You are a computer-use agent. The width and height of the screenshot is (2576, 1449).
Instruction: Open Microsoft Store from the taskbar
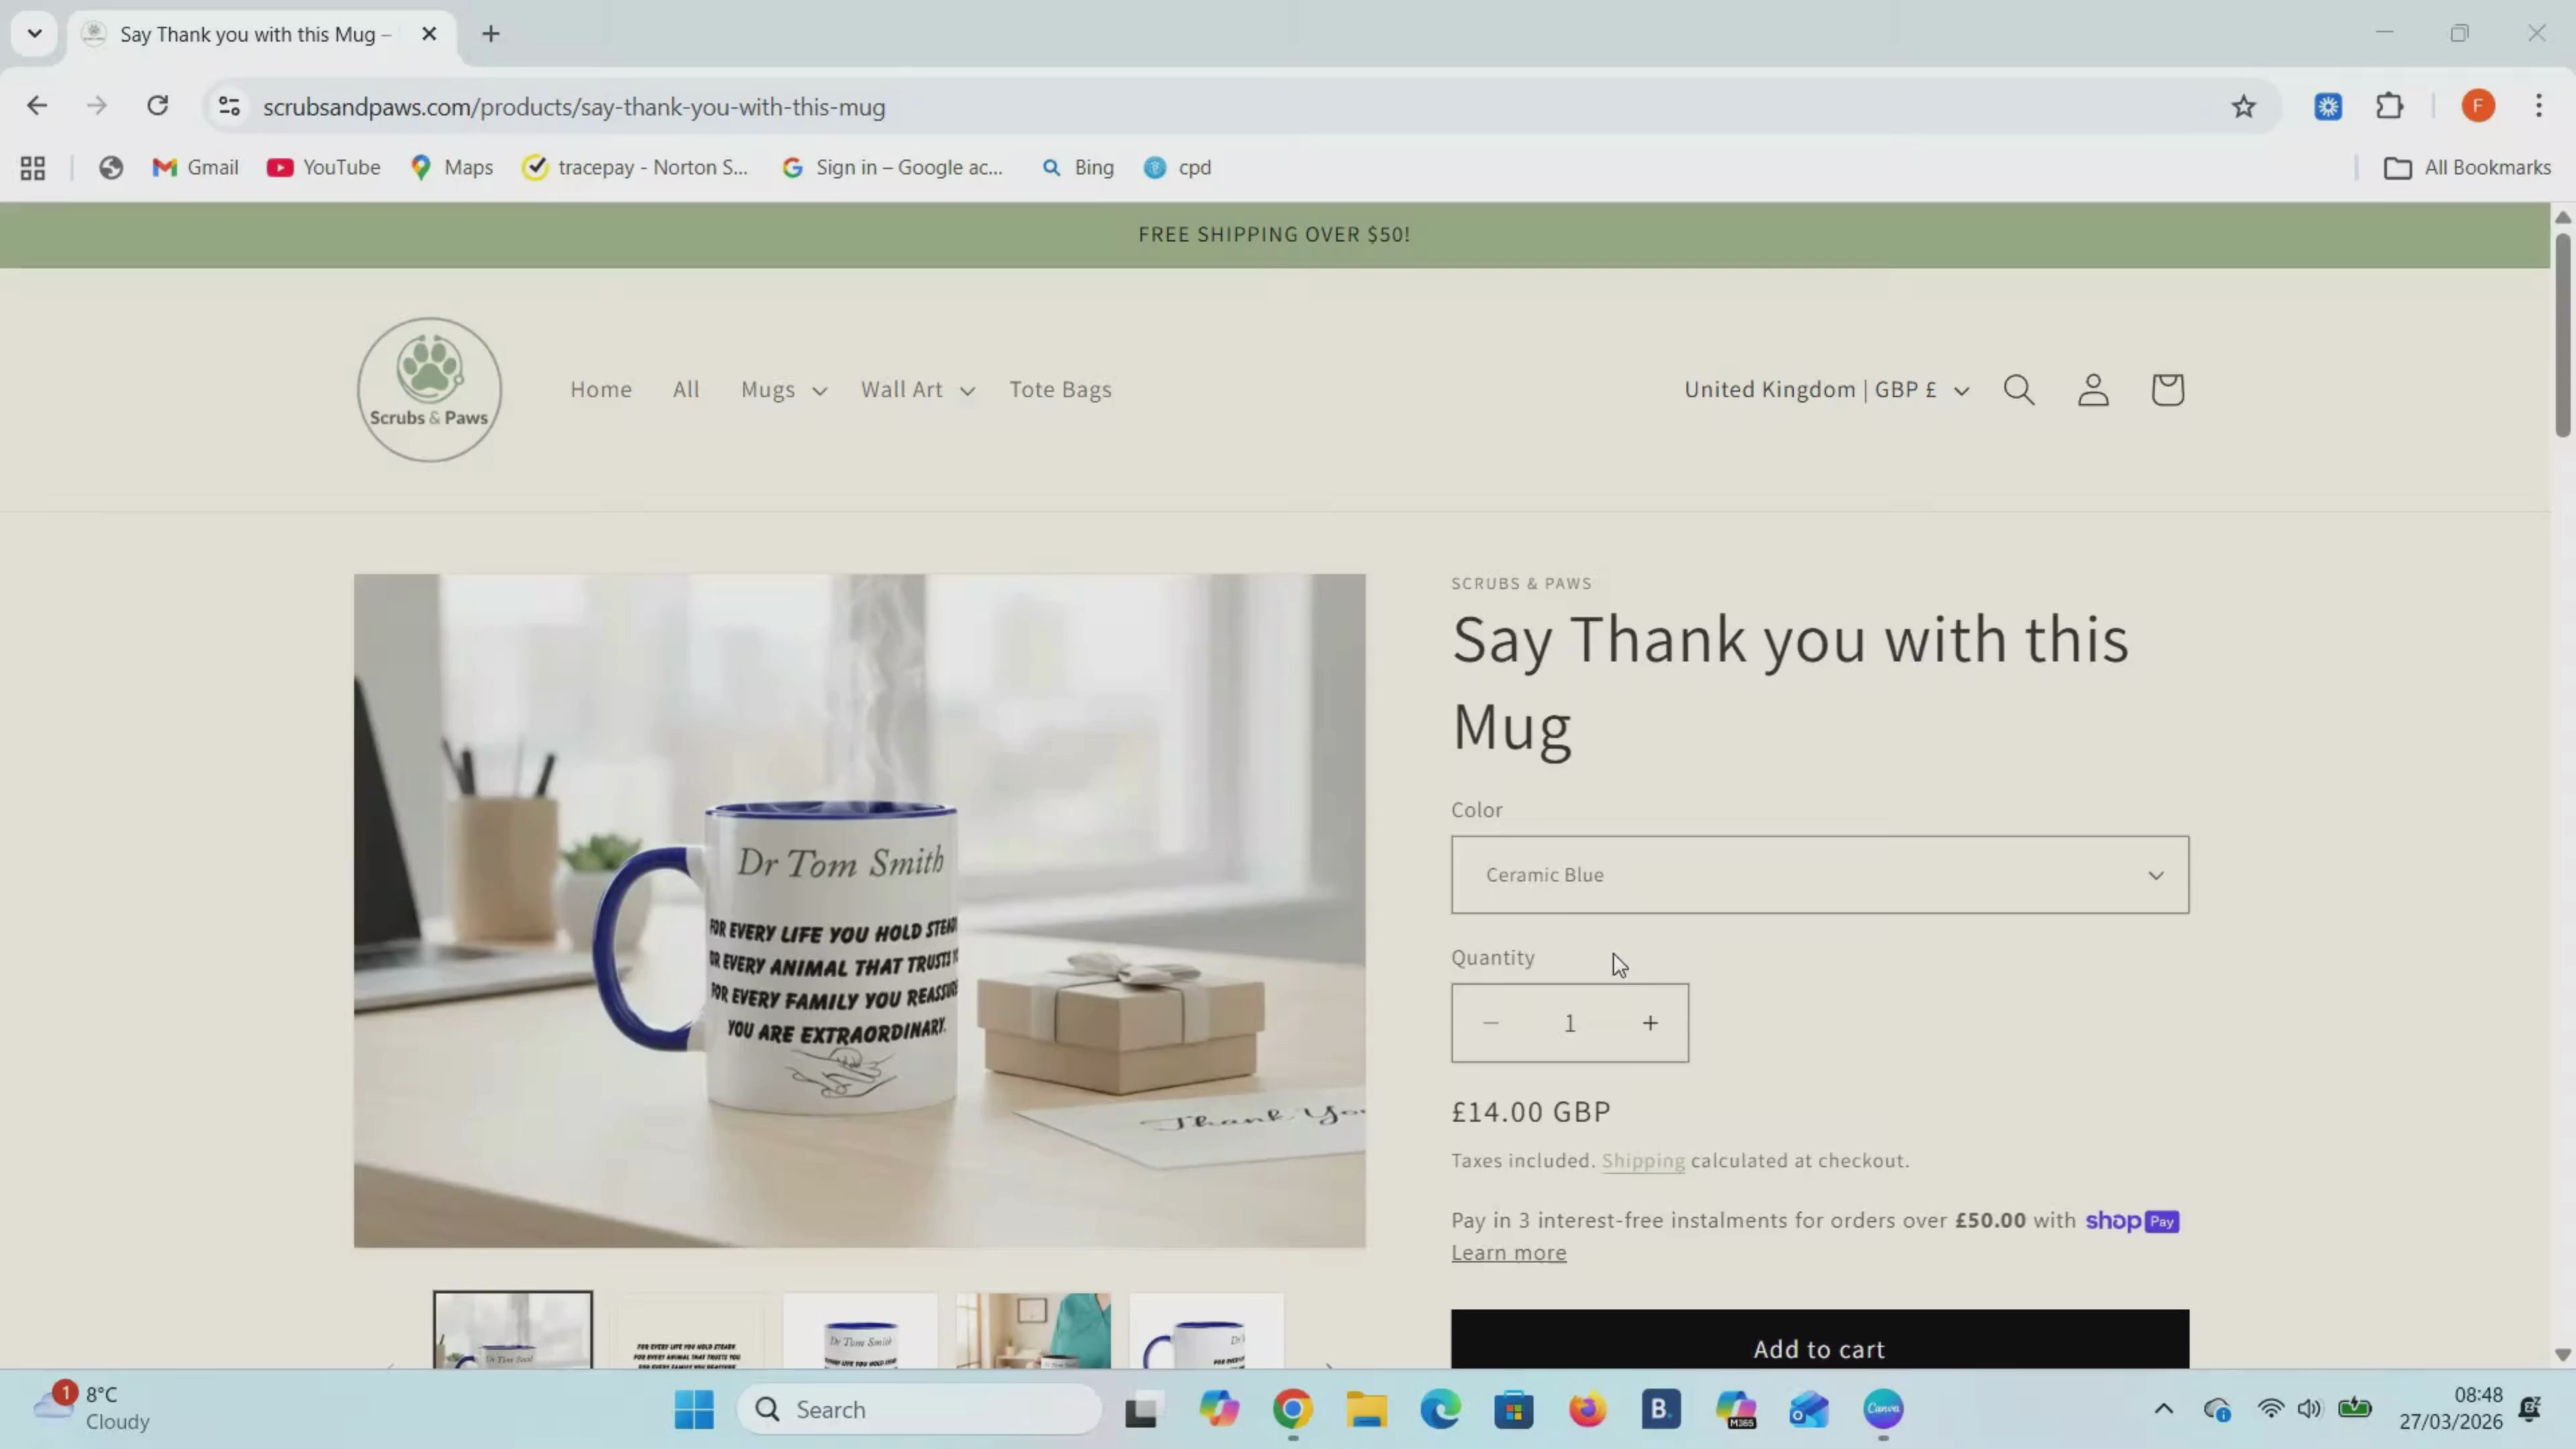pos(1514,1410)
